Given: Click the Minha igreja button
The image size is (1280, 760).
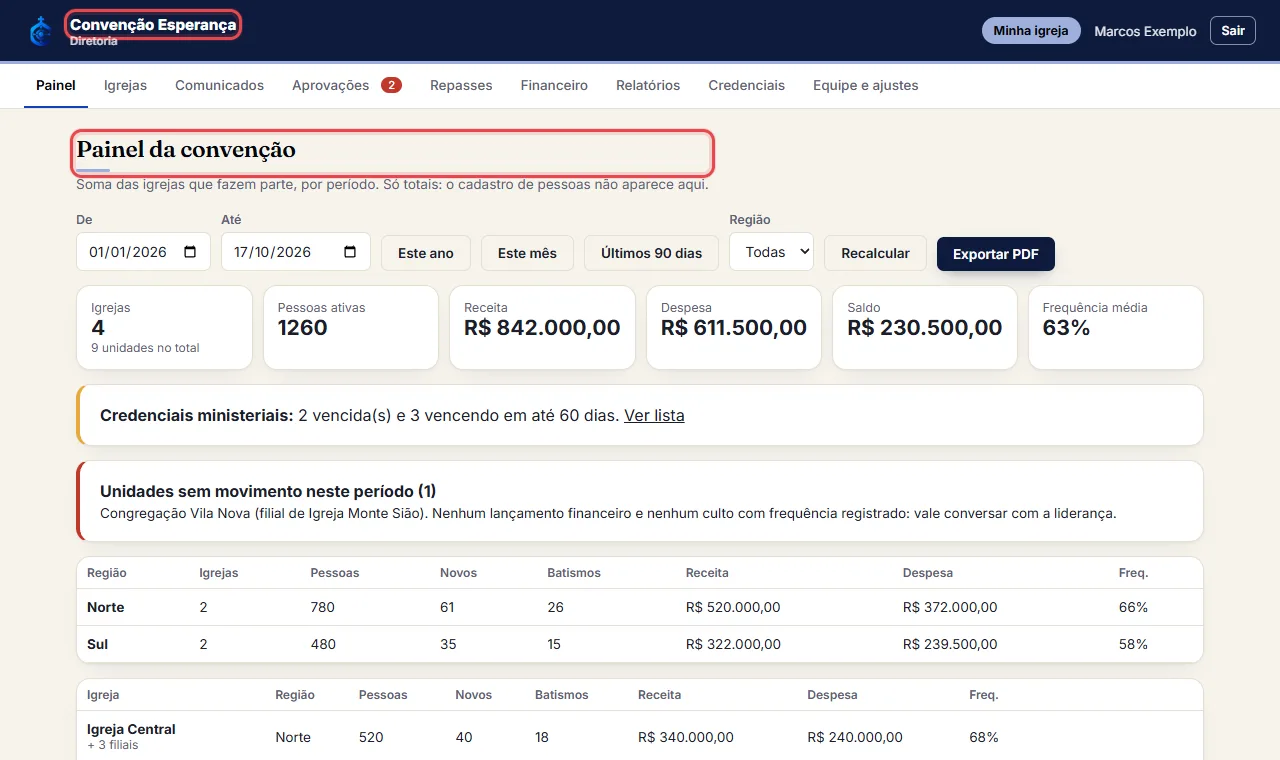Looking at the screenshot, I should pyautogui.click(x=1030, y=31).
